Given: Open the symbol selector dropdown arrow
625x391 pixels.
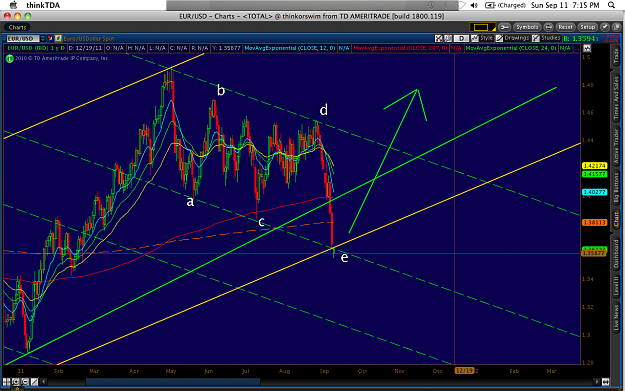Looking at the screenshot, I should 43,39.
